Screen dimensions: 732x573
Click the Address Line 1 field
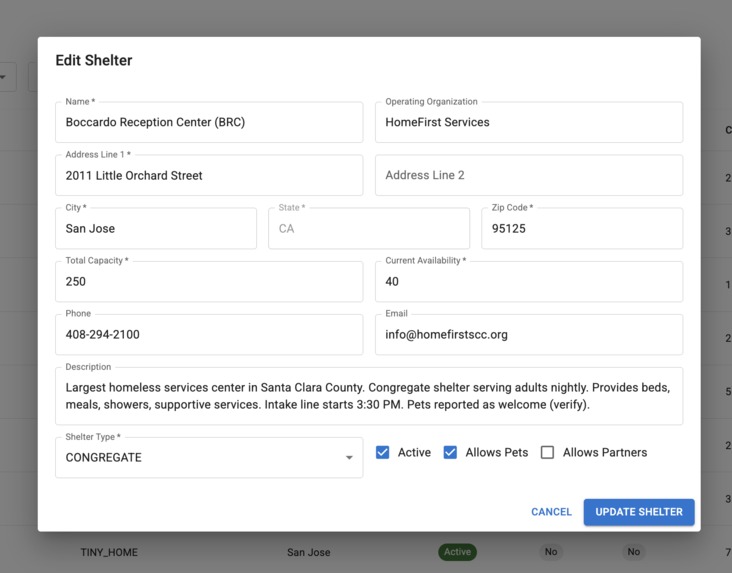click(209, 176)
